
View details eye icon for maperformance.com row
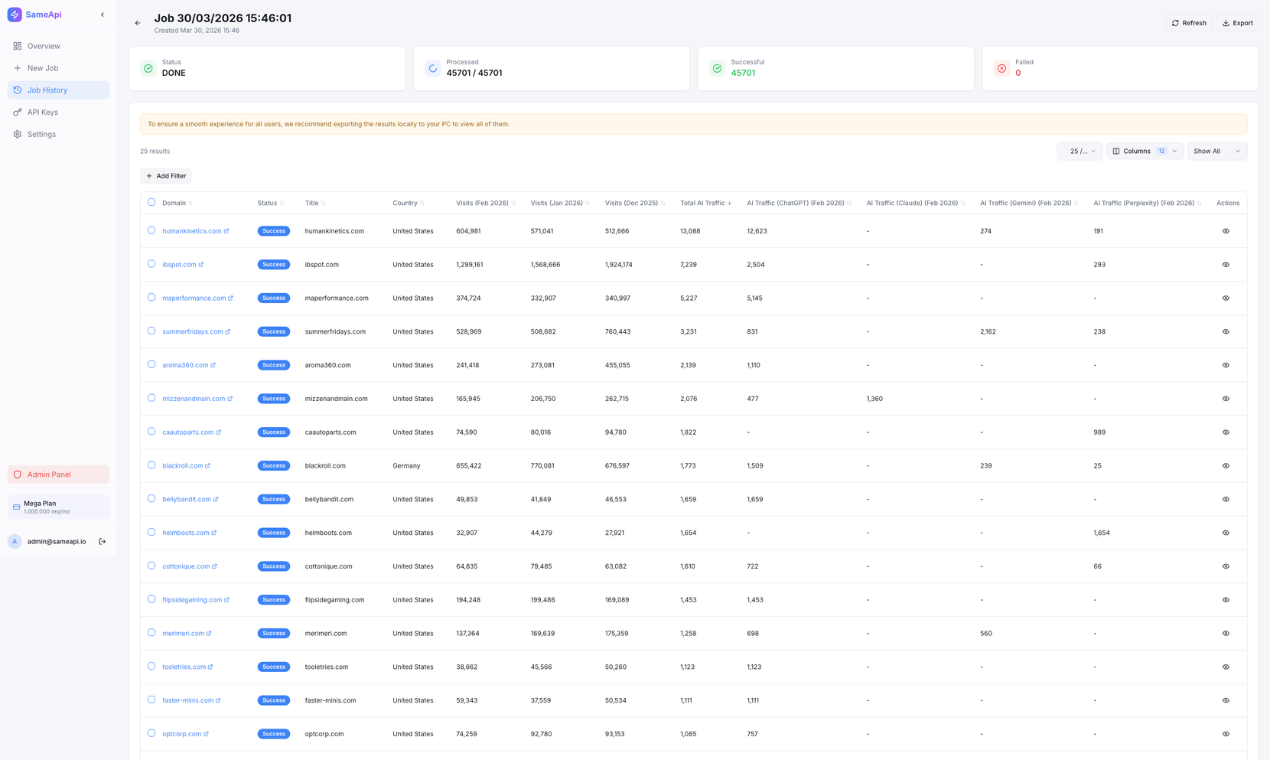click(1226, 298)
